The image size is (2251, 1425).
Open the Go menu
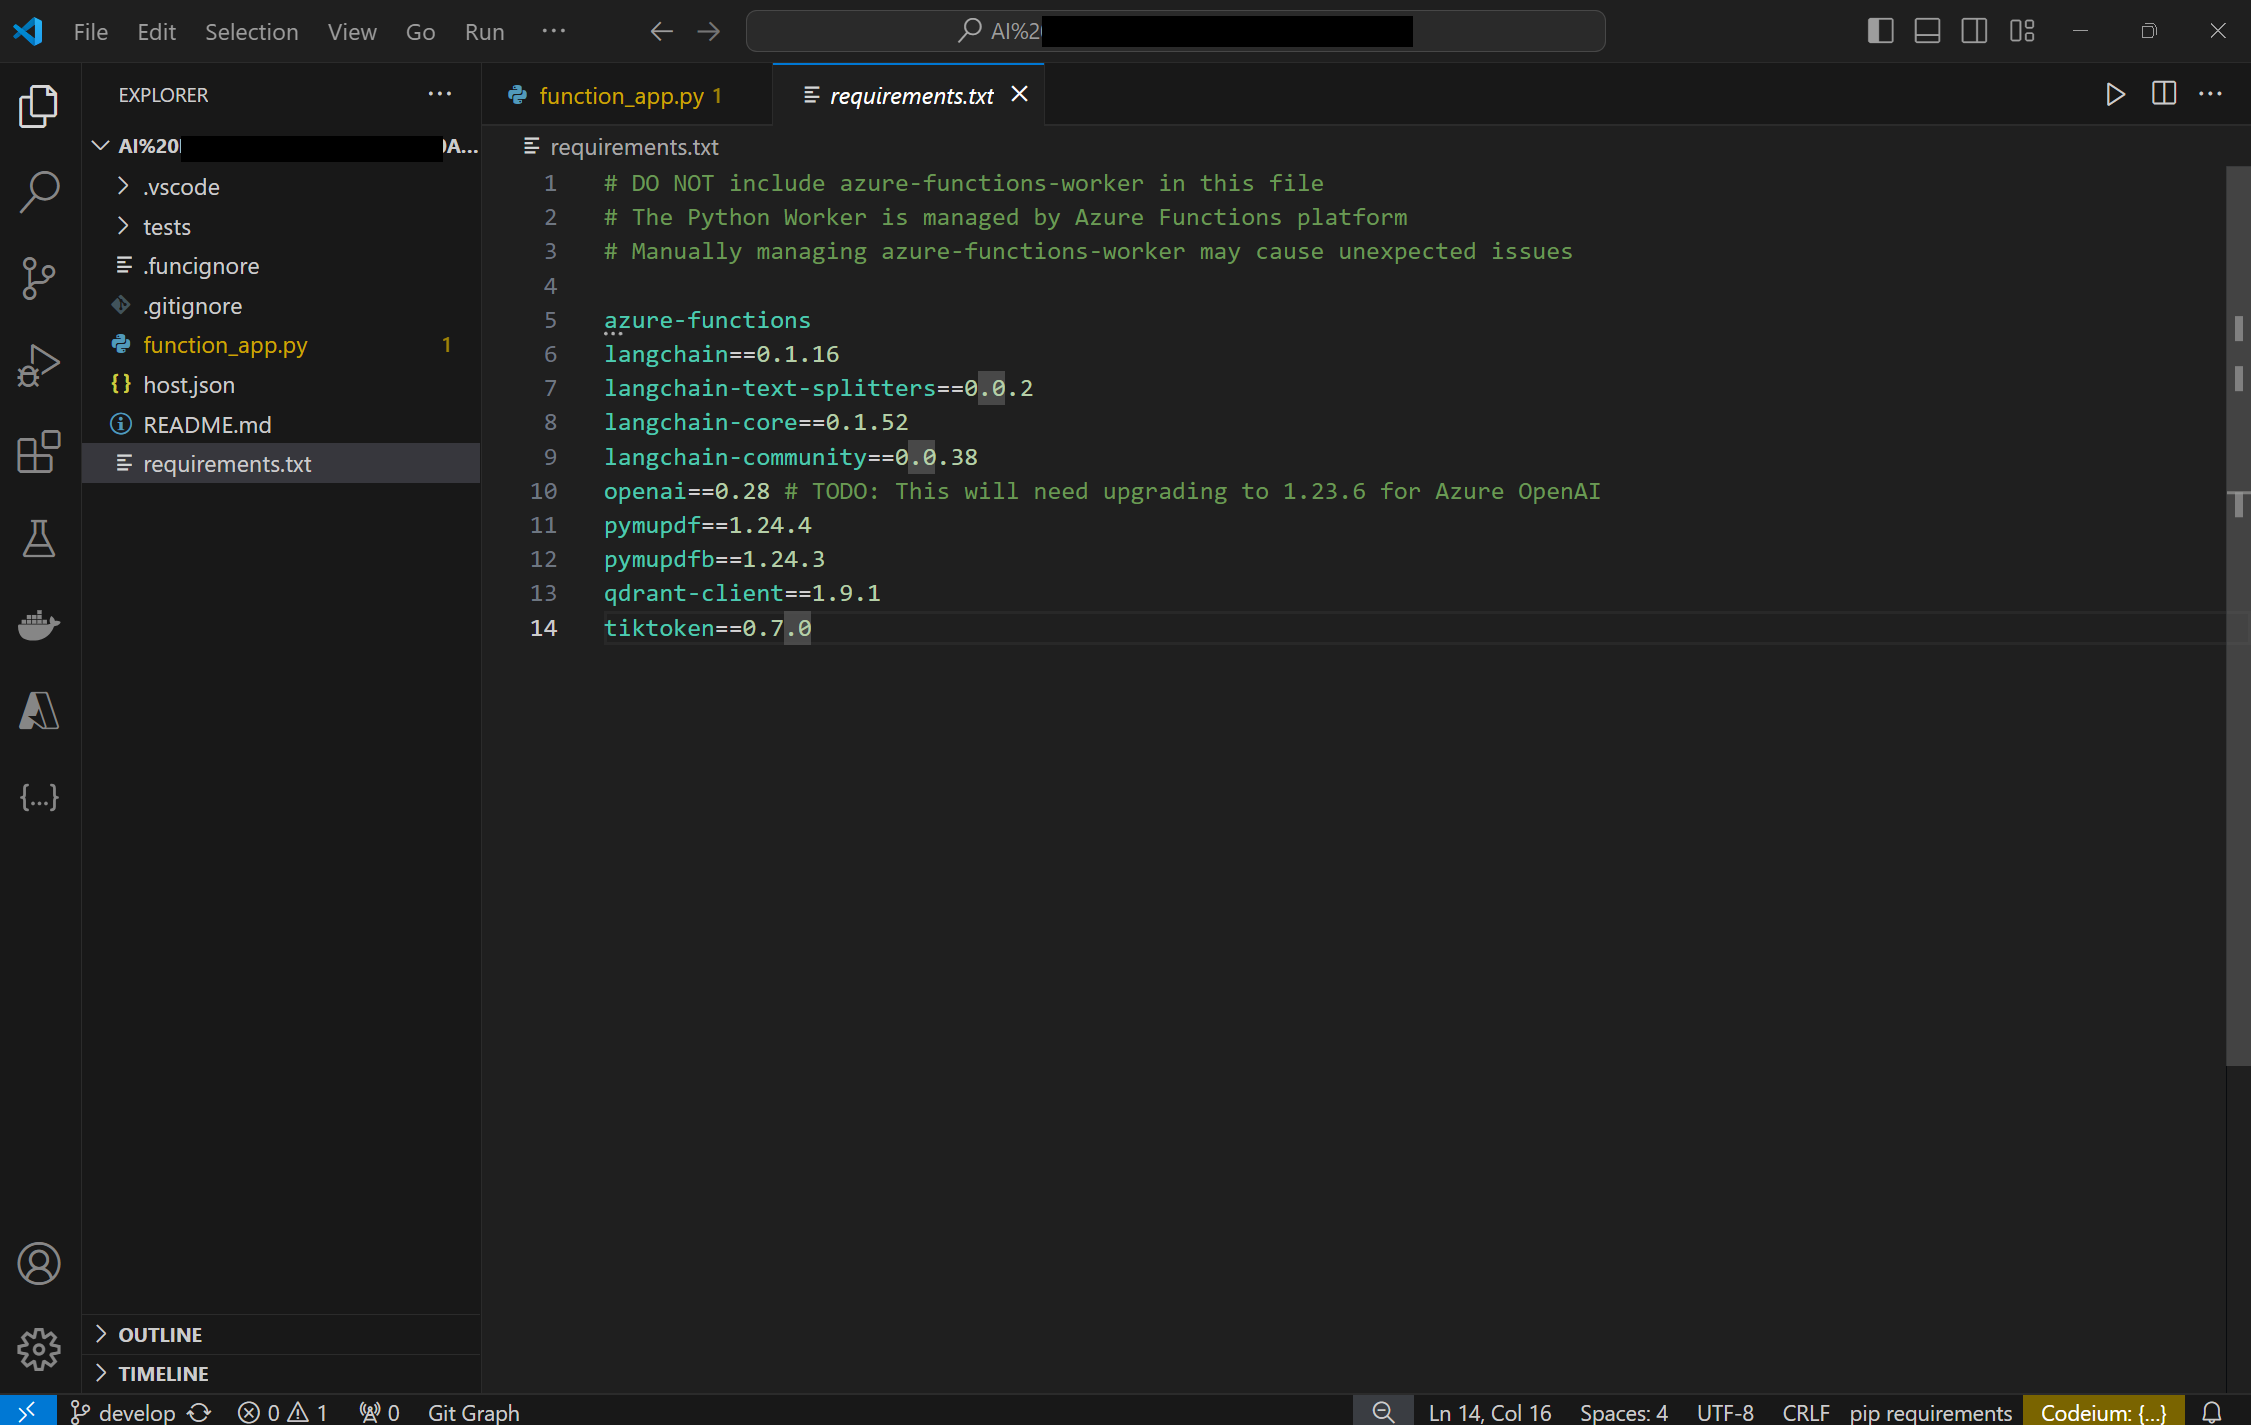point(420,31)
